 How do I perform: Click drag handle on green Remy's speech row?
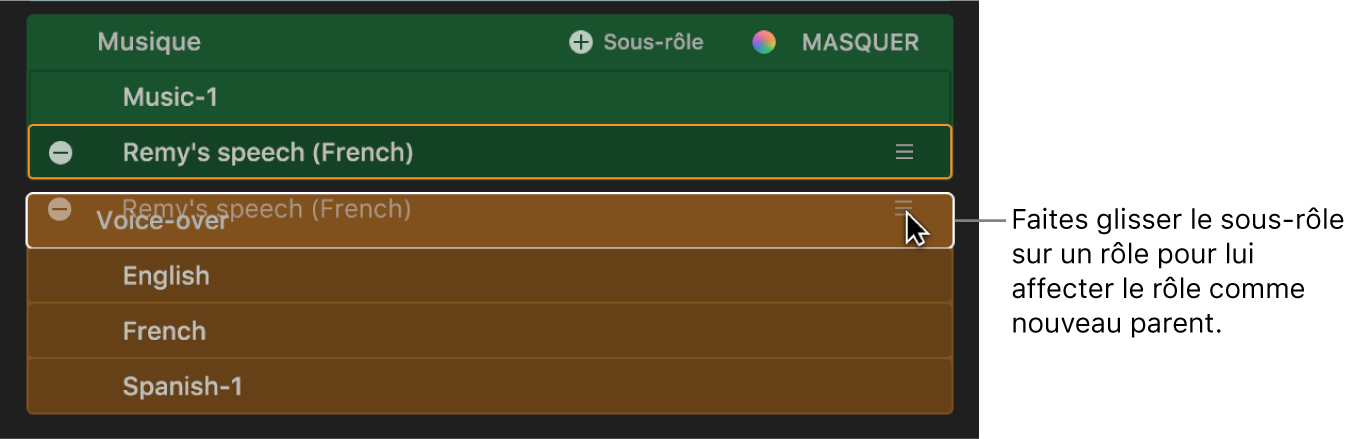904,152
